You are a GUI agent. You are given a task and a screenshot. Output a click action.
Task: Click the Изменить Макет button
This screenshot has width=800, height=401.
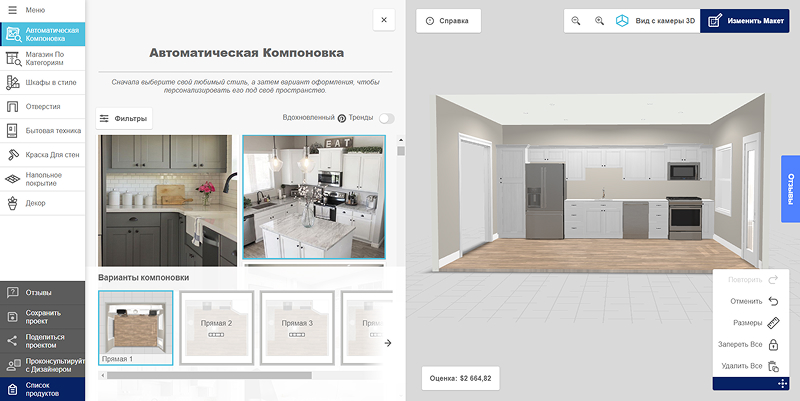point(744,21)
